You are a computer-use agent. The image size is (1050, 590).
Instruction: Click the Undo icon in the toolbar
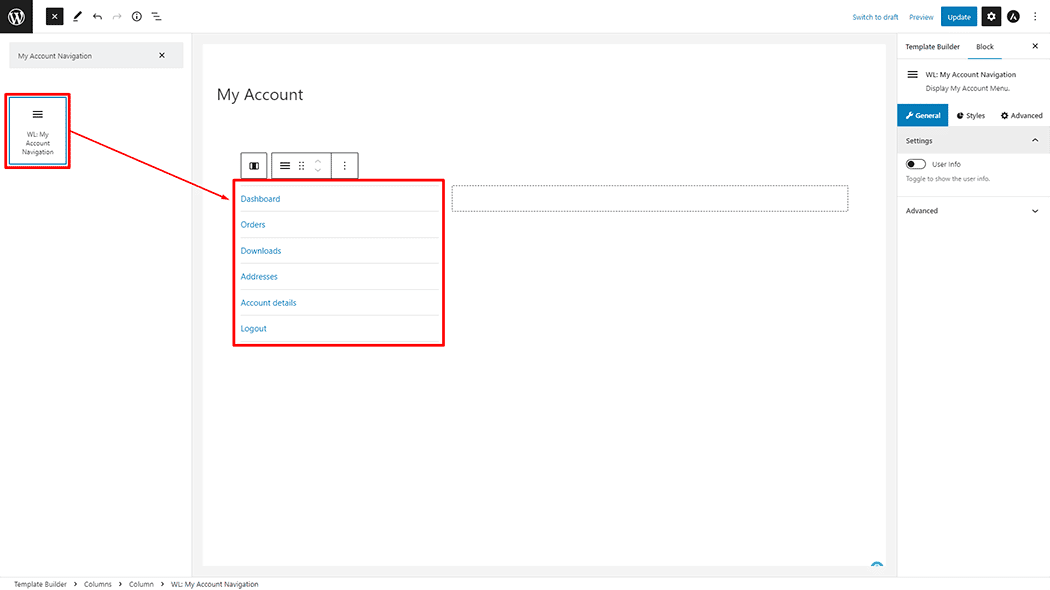(x=96, y=16)
